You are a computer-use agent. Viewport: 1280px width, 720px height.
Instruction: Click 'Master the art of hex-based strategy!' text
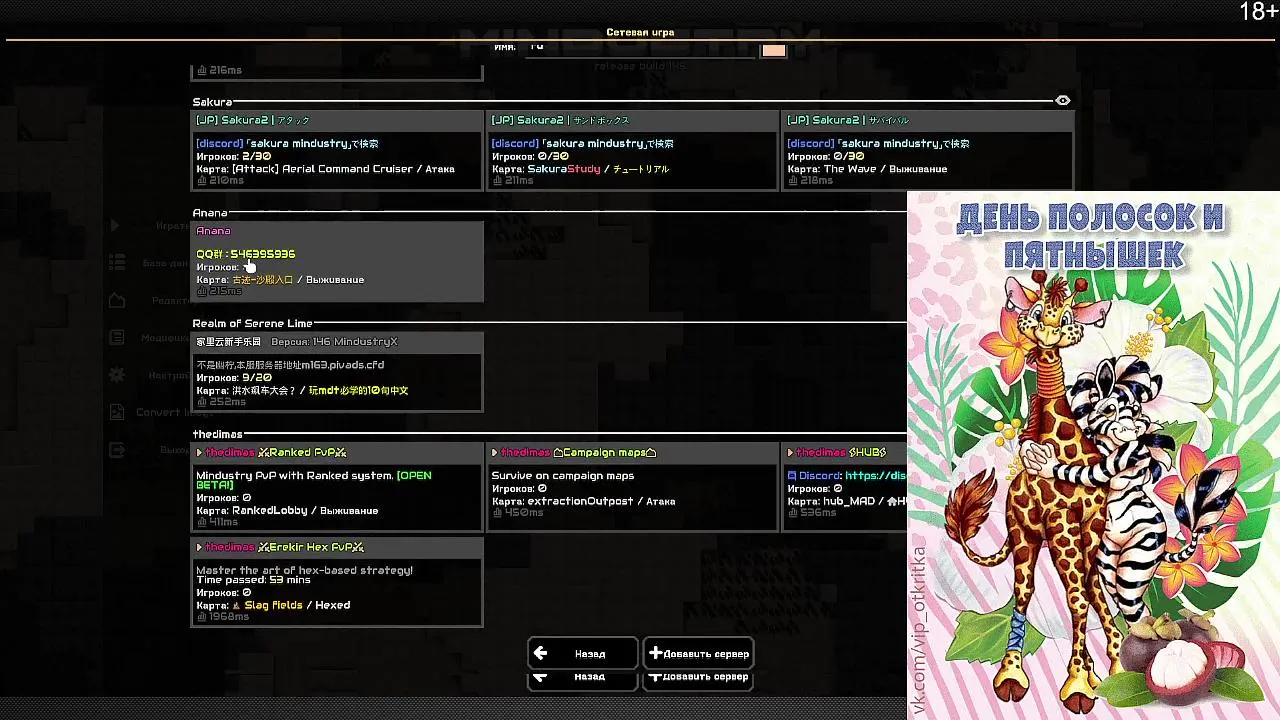click(x=304, y=570)
